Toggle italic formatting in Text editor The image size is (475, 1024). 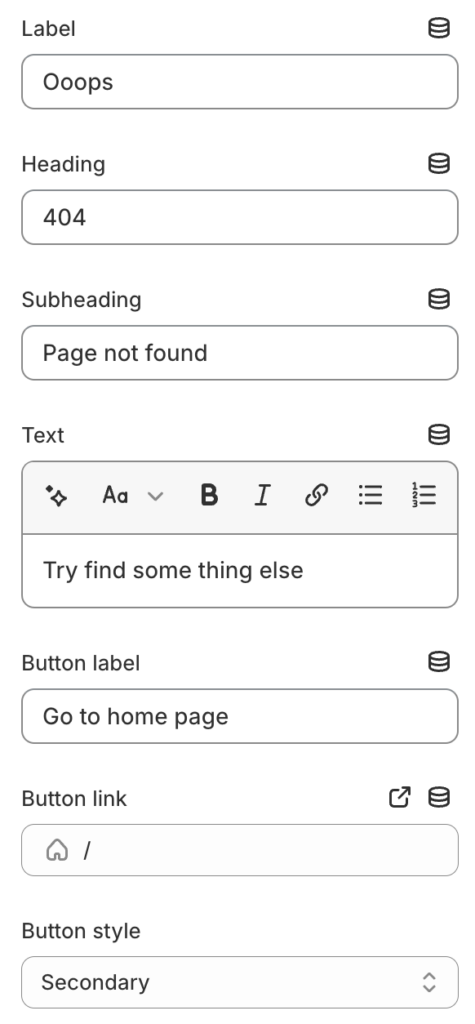263,496
